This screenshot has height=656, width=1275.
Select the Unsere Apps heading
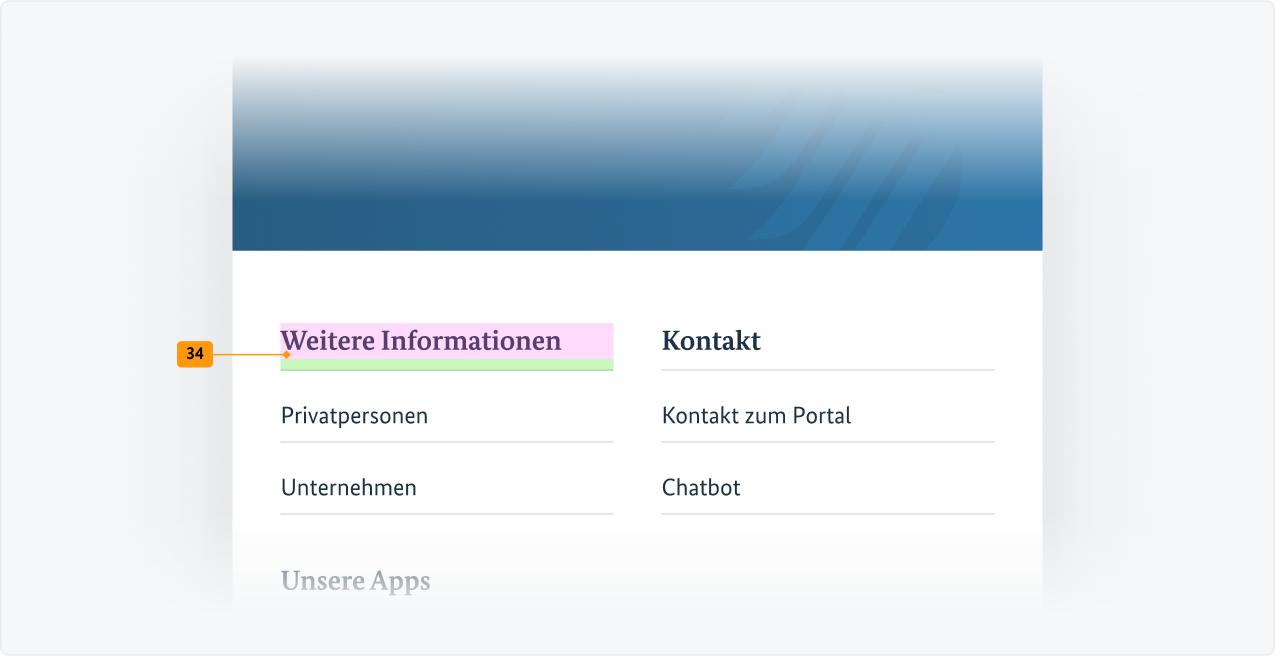[x=356, y=580]
